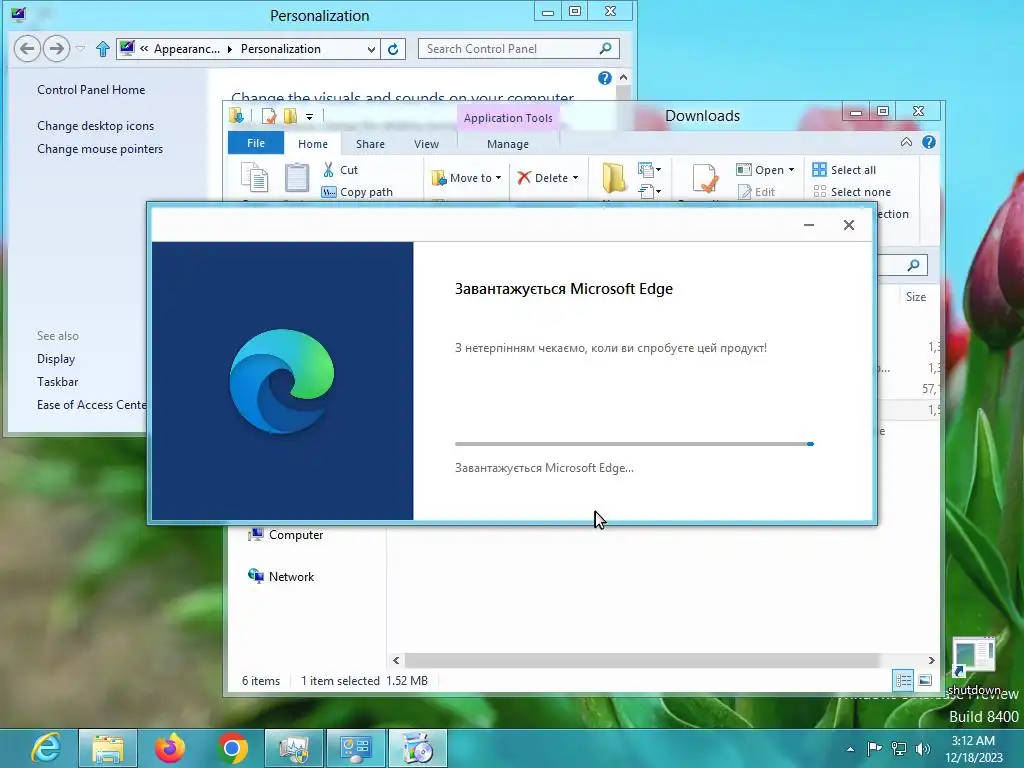Switch Downloads to large icons view
Image resolution: width=1024 pixels, height=768 pixels.
point(925,681)
